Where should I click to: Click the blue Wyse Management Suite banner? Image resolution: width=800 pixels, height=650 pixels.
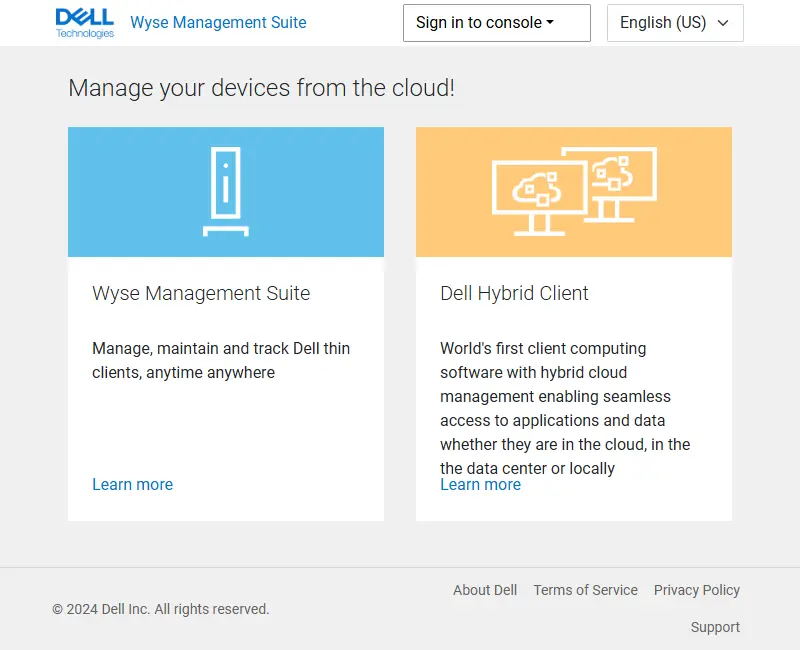pyautogui.click(x=226, y=192)
